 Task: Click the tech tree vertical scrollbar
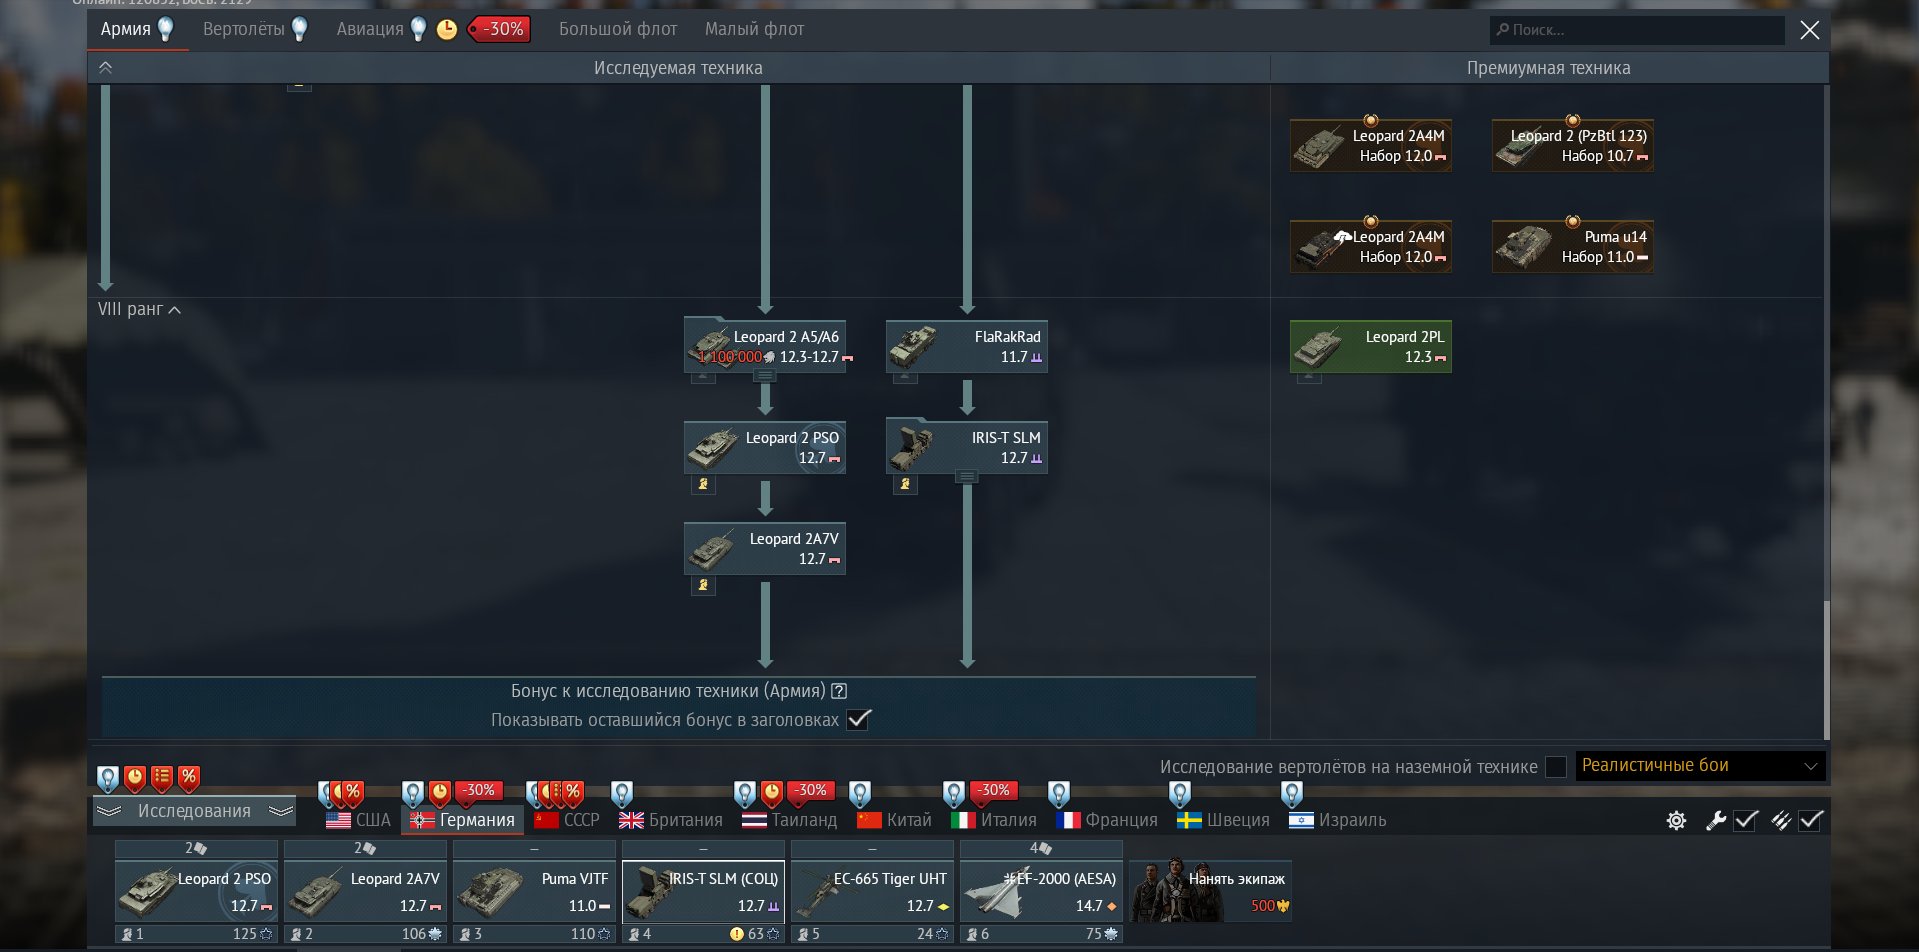1825,668
